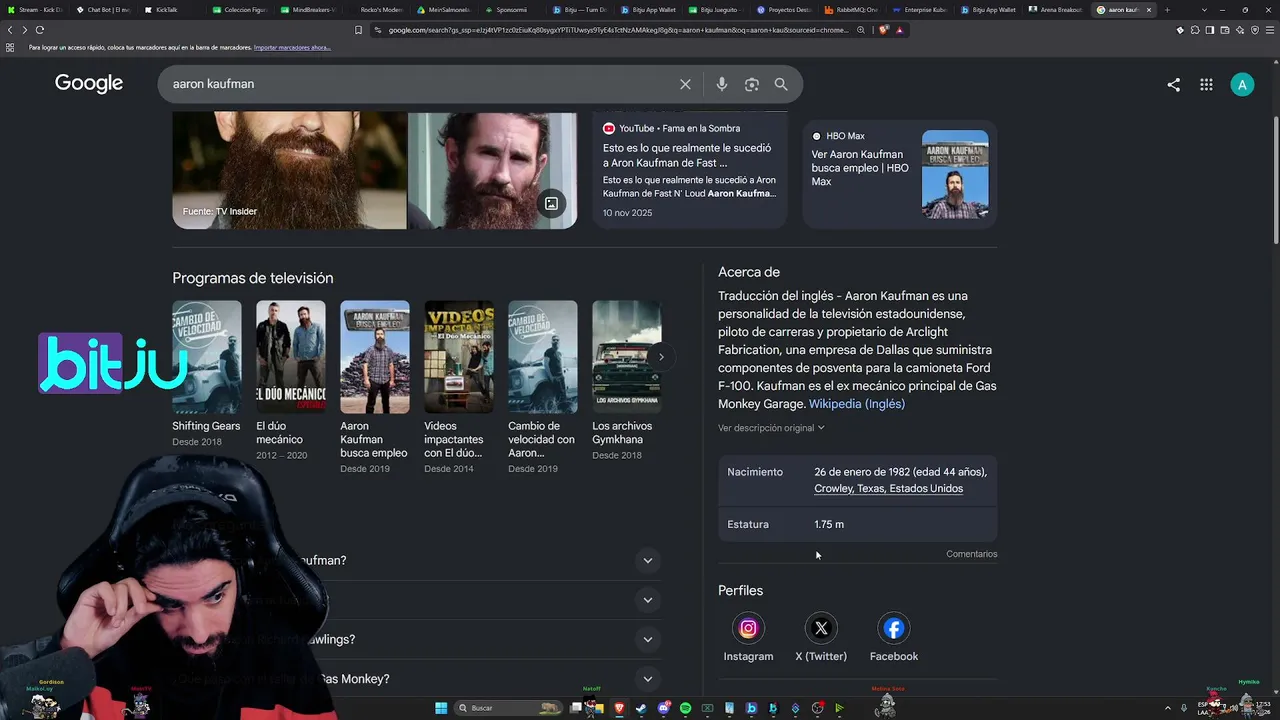This screenshot has height=720, width=1280.
Task: Open Spotify from the taskbar
Action: [x=685, y=708]
